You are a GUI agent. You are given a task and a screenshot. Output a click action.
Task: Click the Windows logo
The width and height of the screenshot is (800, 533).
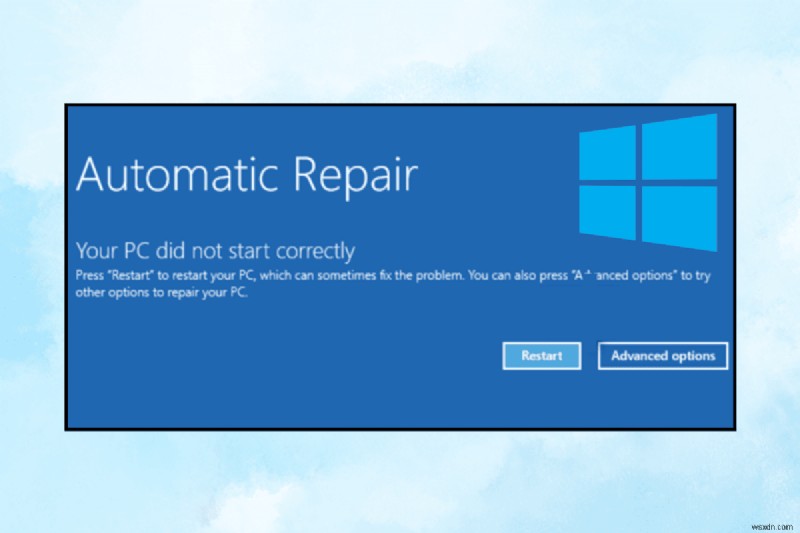(x=648, y=183)
